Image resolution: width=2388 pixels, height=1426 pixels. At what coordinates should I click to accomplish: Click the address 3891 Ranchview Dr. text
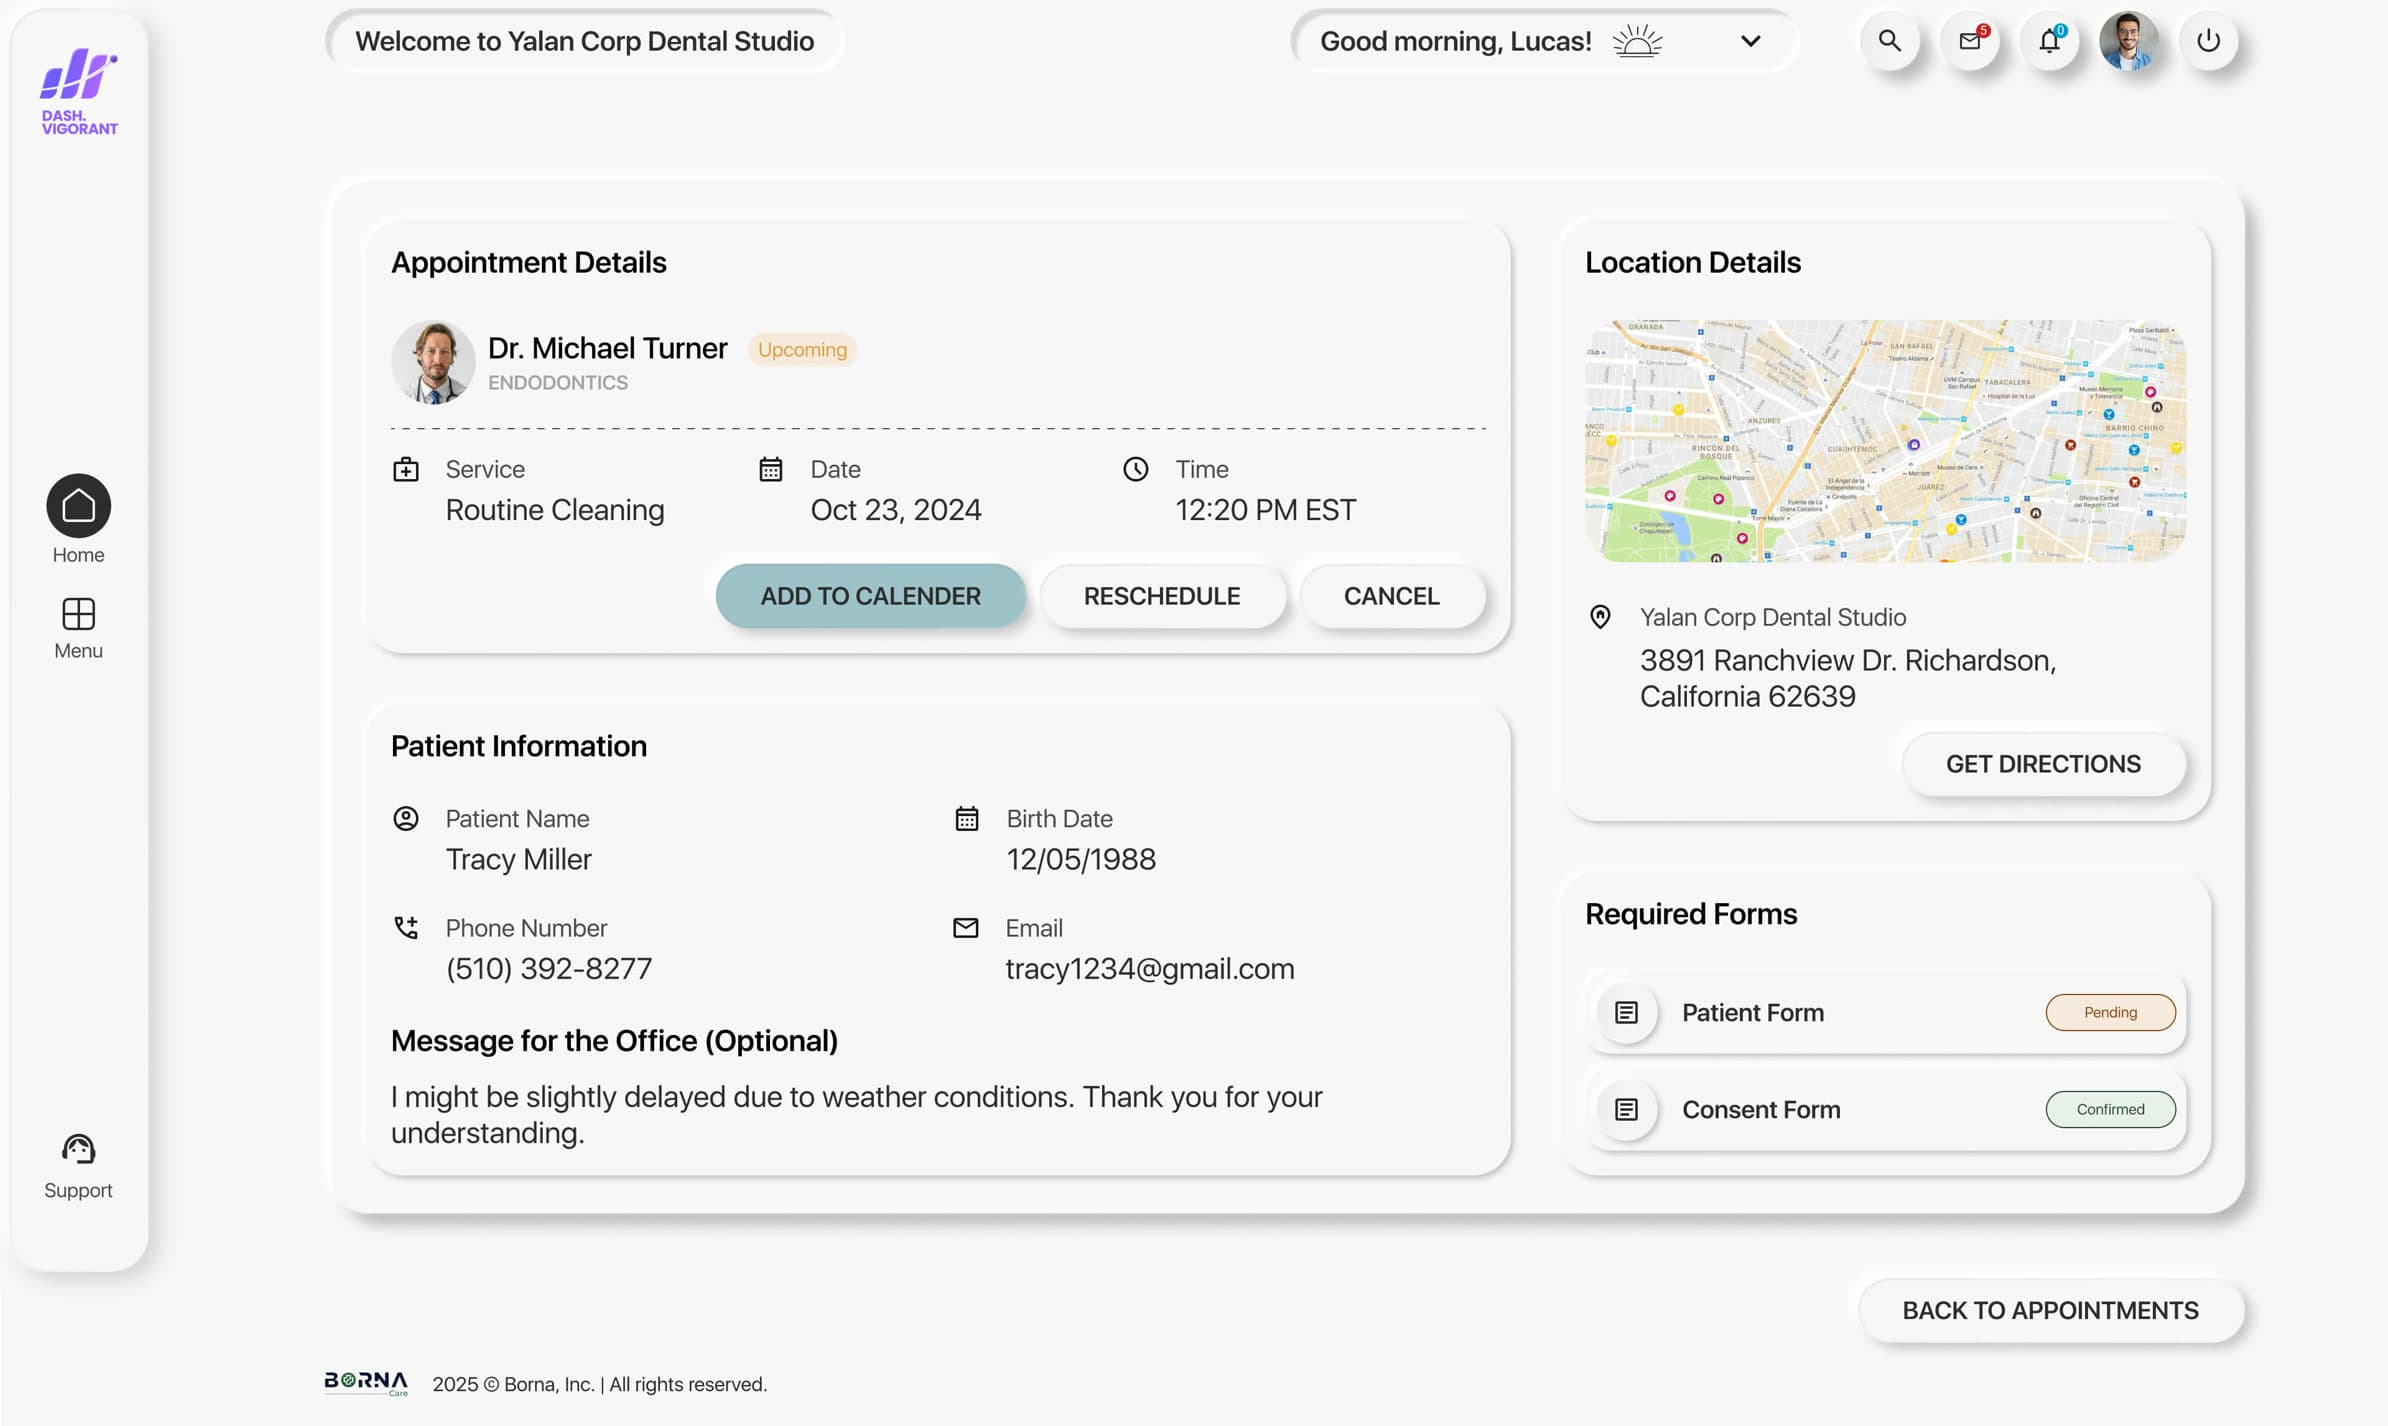pos(1847,678)
